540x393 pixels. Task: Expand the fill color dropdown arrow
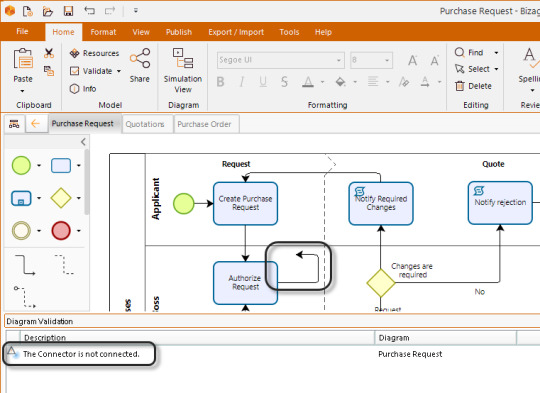pyautogui.click(x=355, y=82)
